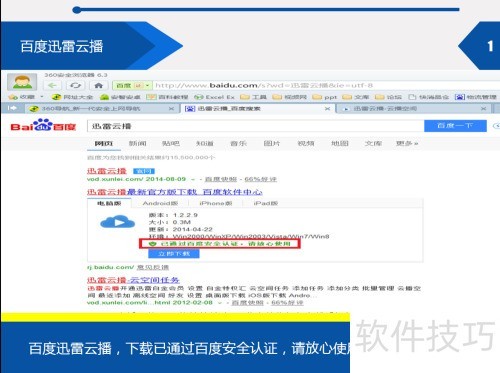Select the Android版 download tab
The width and height of the screenshot is (500, 373).
tap(160, 203)
